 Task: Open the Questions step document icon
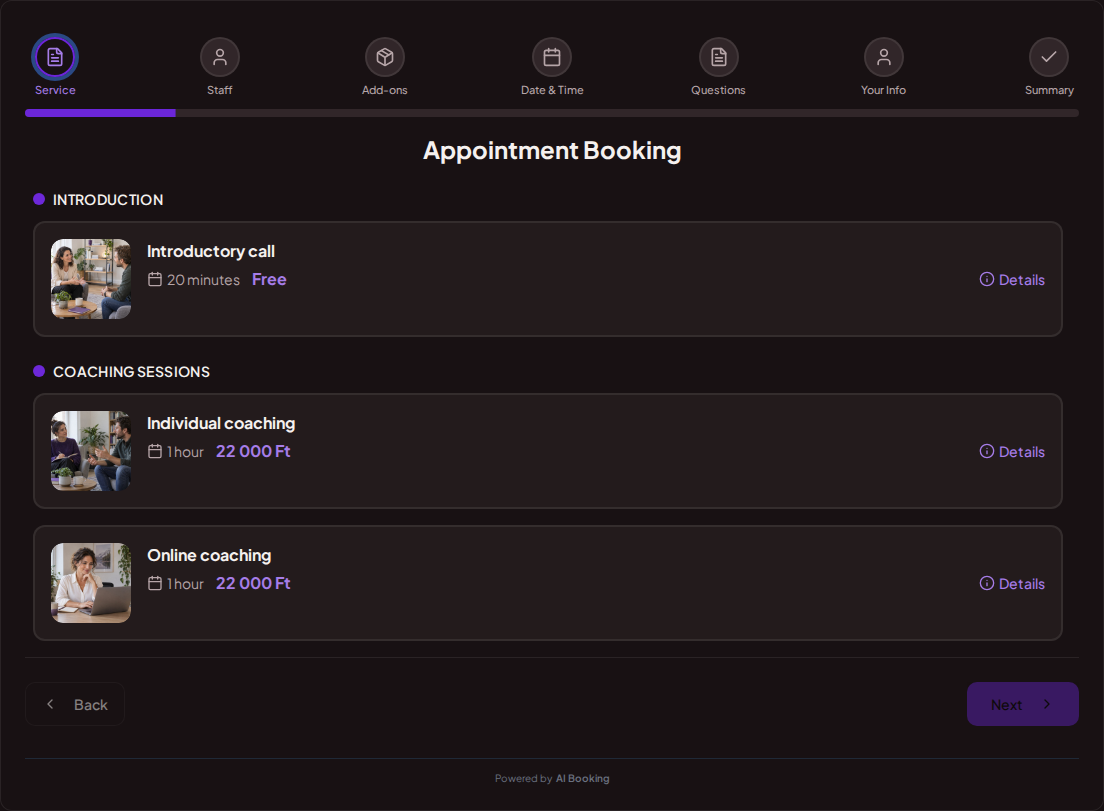point(718,57)
